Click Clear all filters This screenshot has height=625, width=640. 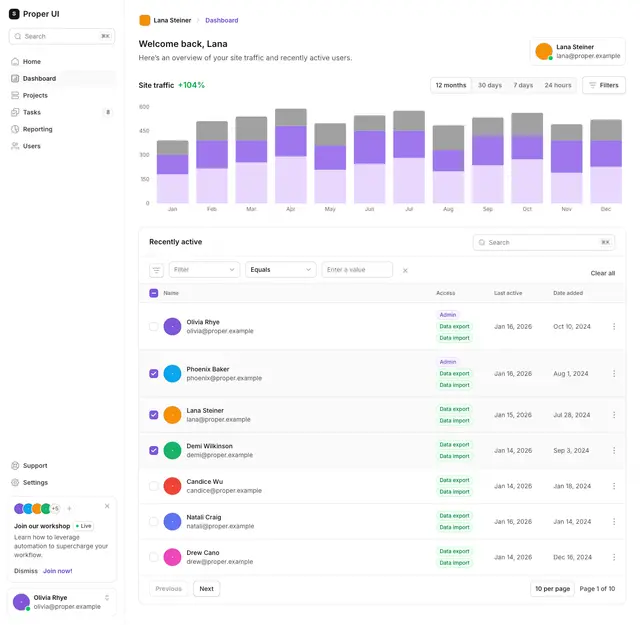pos(602,274)
